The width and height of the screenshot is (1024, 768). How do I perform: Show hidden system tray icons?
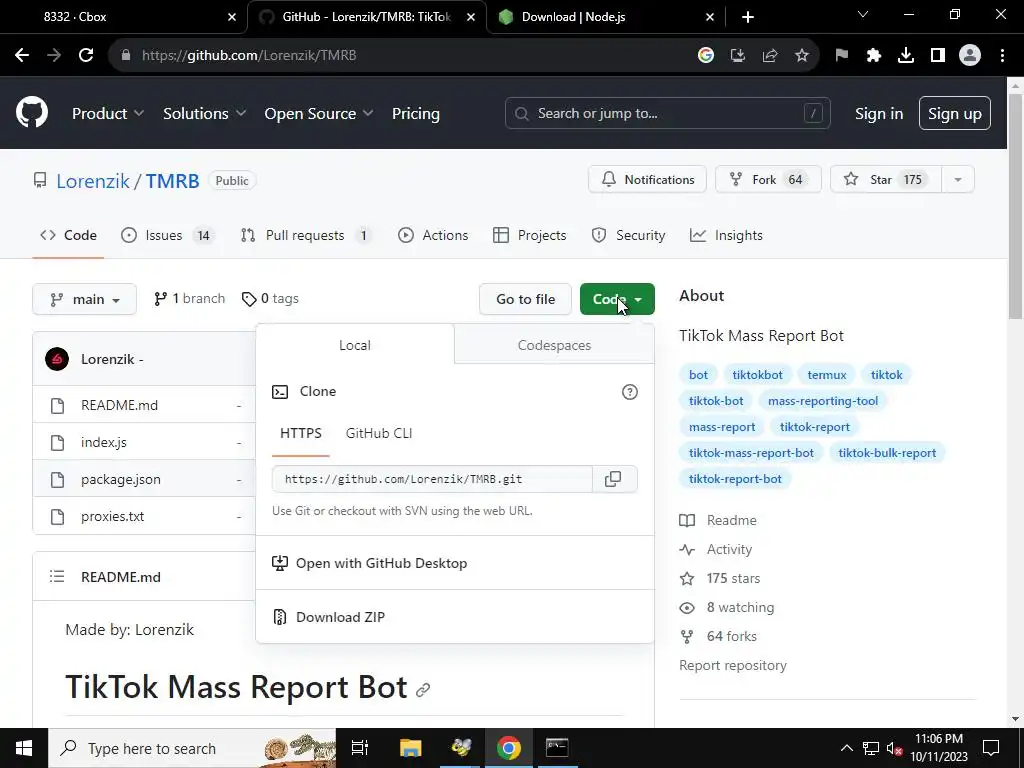(846, 748)
